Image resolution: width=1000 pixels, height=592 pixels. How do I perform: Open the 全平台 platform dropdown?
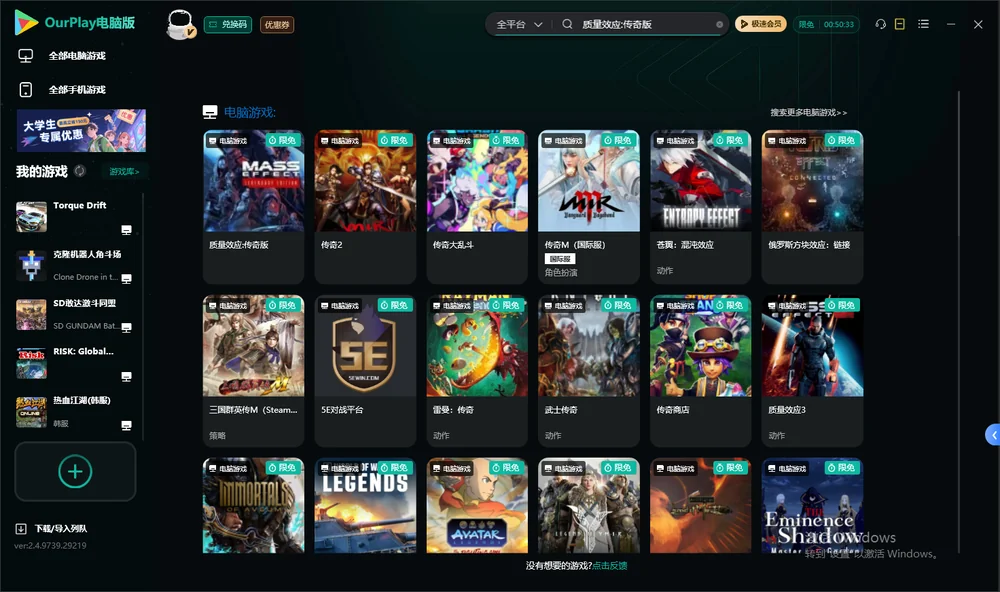[519, 24]
